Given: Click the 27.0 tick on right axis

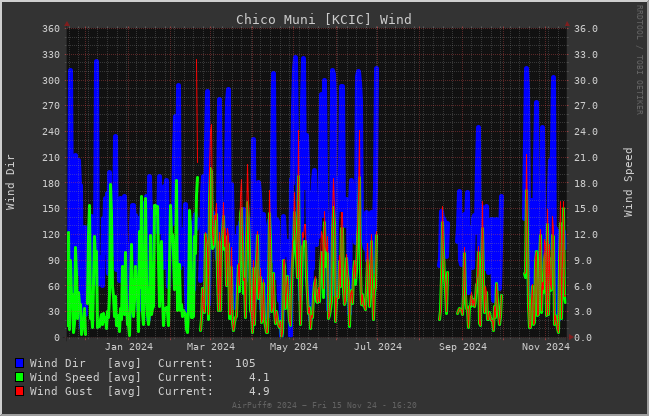Looking at the screenshot, I should pos(585,106).
